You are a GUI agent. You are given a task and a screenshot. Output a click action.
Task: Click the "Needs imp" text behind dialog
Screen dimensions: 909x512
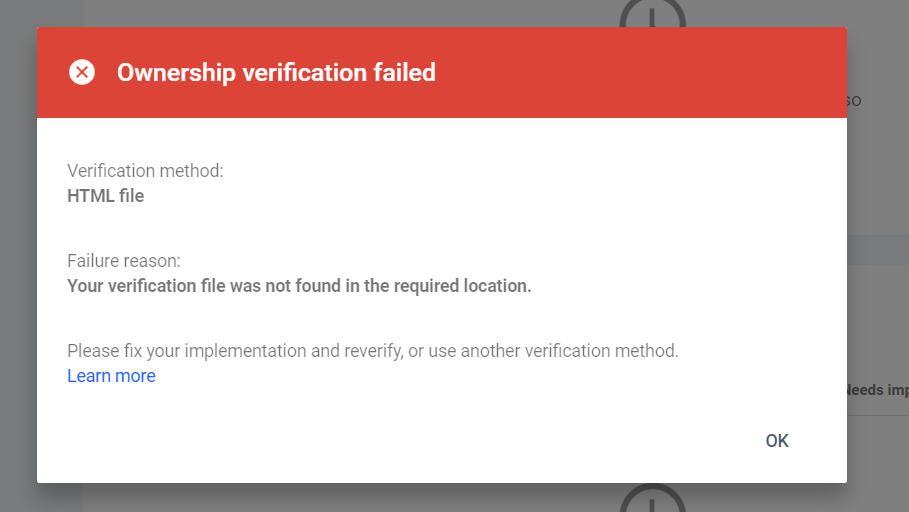click(x=877, y=390)
